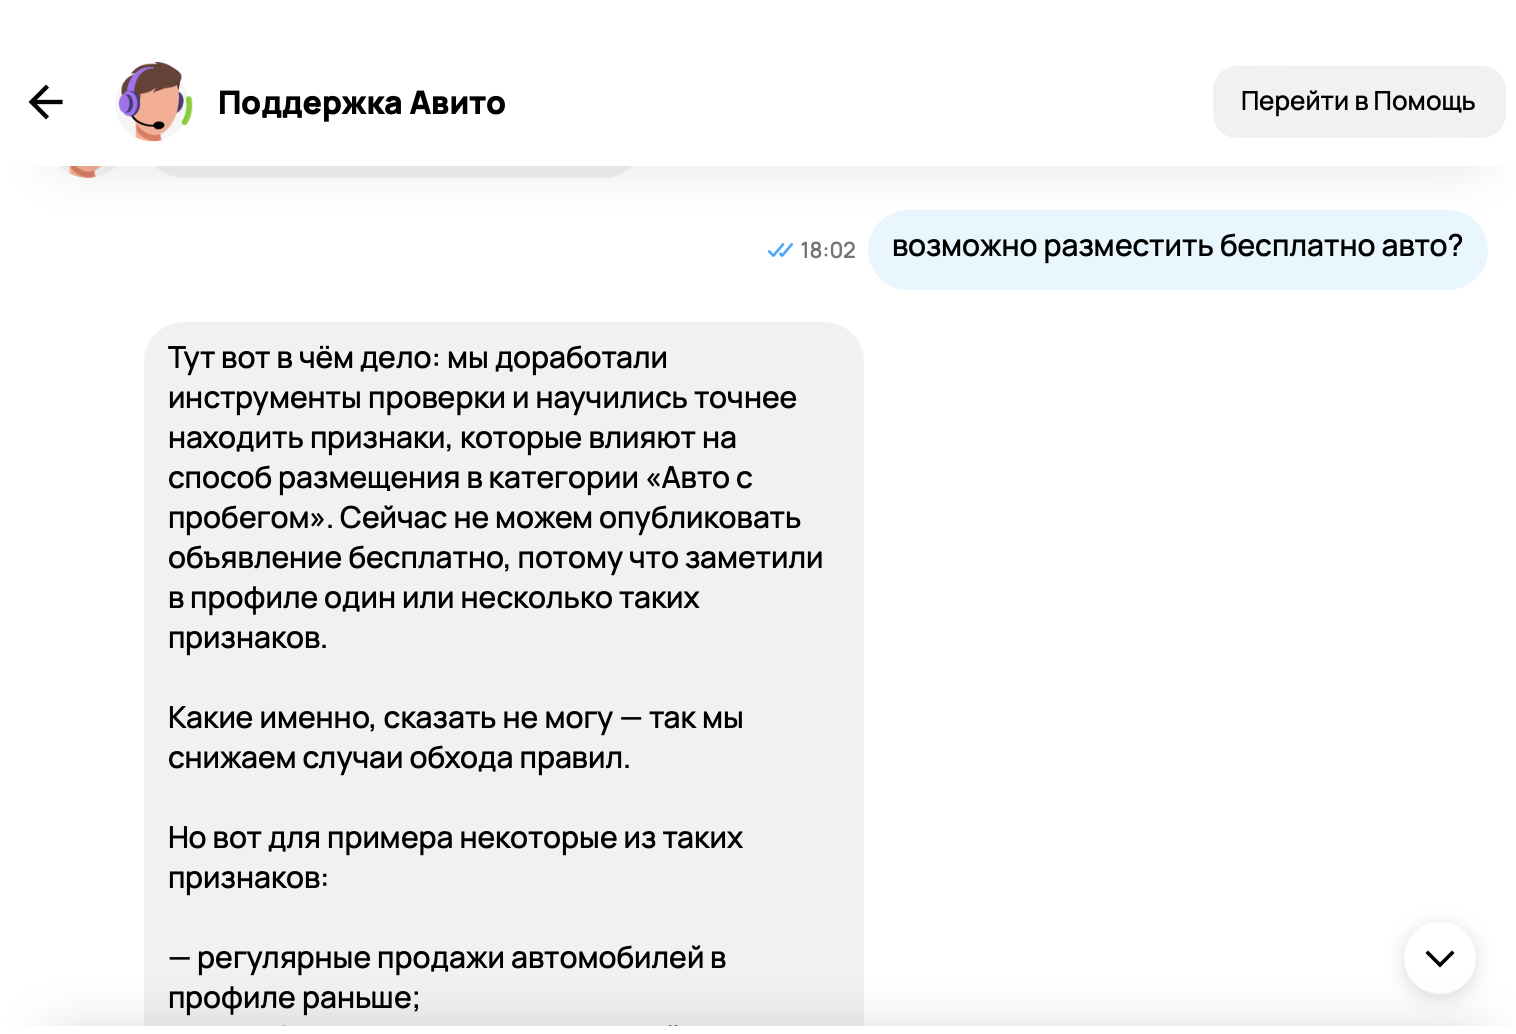1516x1034 pixels.
Task: Click the blue double-check read receipt
Action: (x=779, y=250)
